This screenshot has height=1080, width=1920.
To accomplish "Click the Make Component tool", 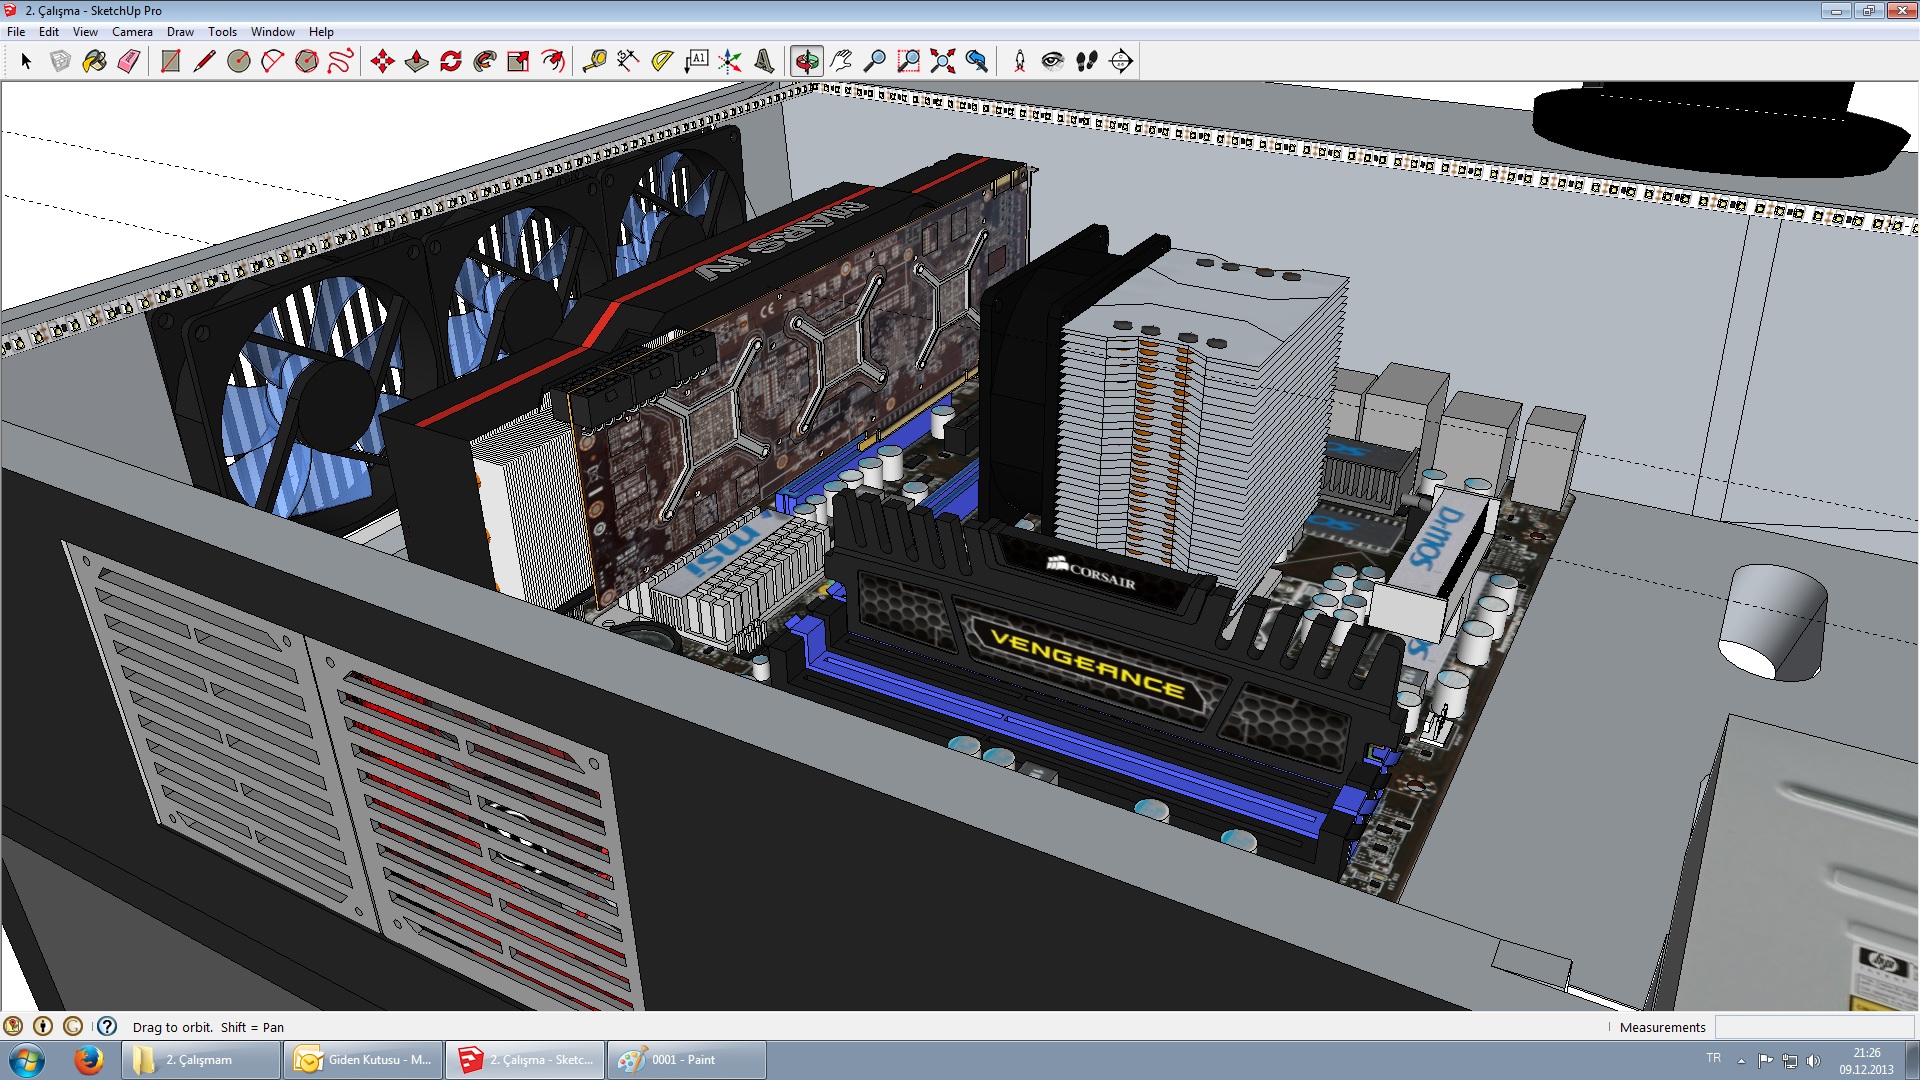I will pyautogui.click(x=60, y=61).
